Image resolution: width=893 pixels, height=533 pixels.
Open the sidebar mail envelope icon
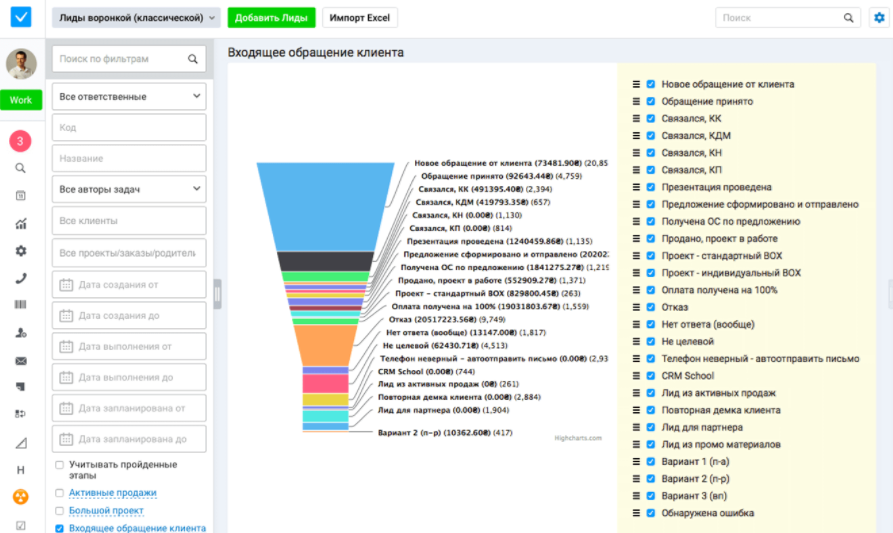[21, 361]
